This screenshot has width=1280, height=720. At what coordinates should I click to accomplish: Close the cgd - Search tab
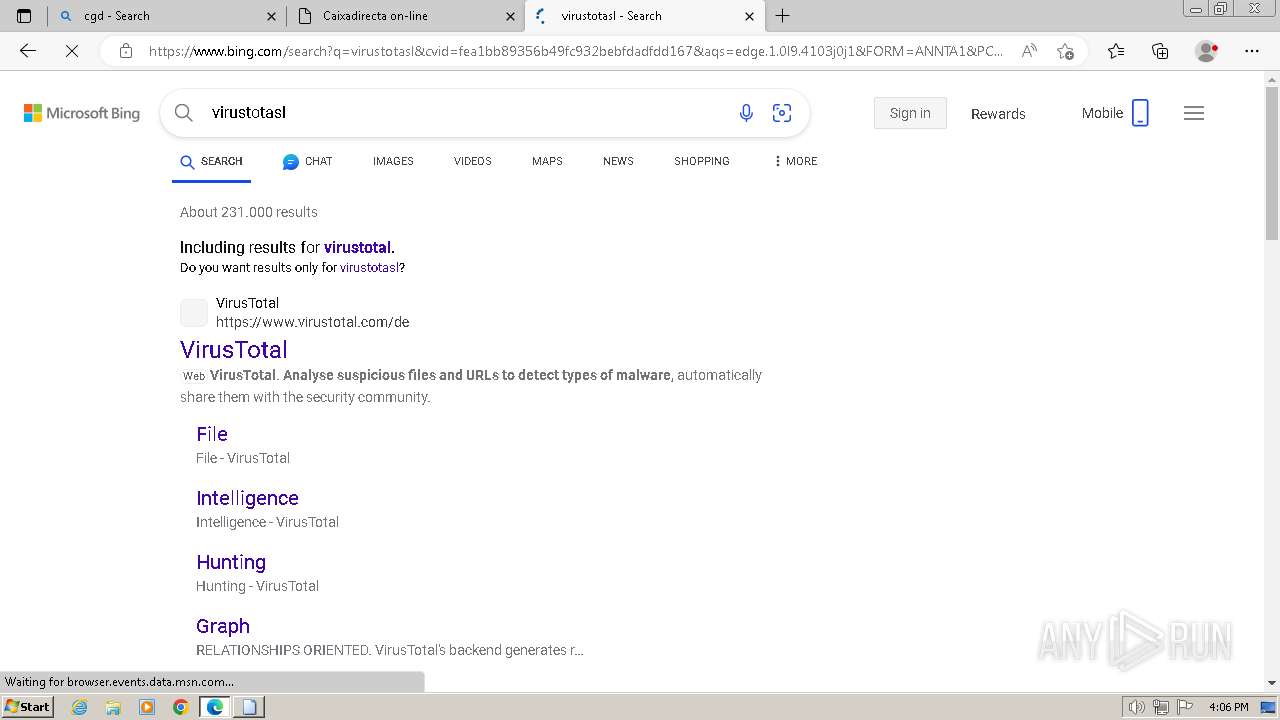tap(272, 16)
